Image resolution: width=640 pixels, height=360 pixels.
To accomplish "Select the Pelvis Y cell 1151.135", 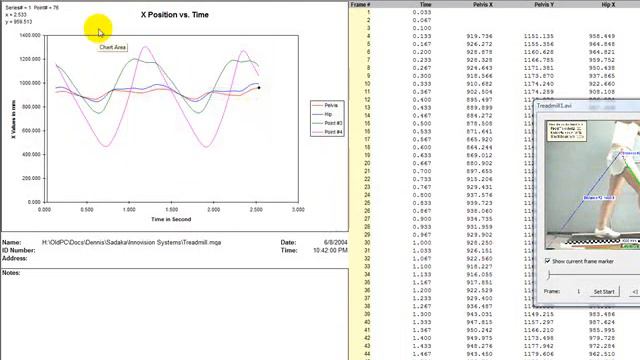I will click(x=539, y=36).
